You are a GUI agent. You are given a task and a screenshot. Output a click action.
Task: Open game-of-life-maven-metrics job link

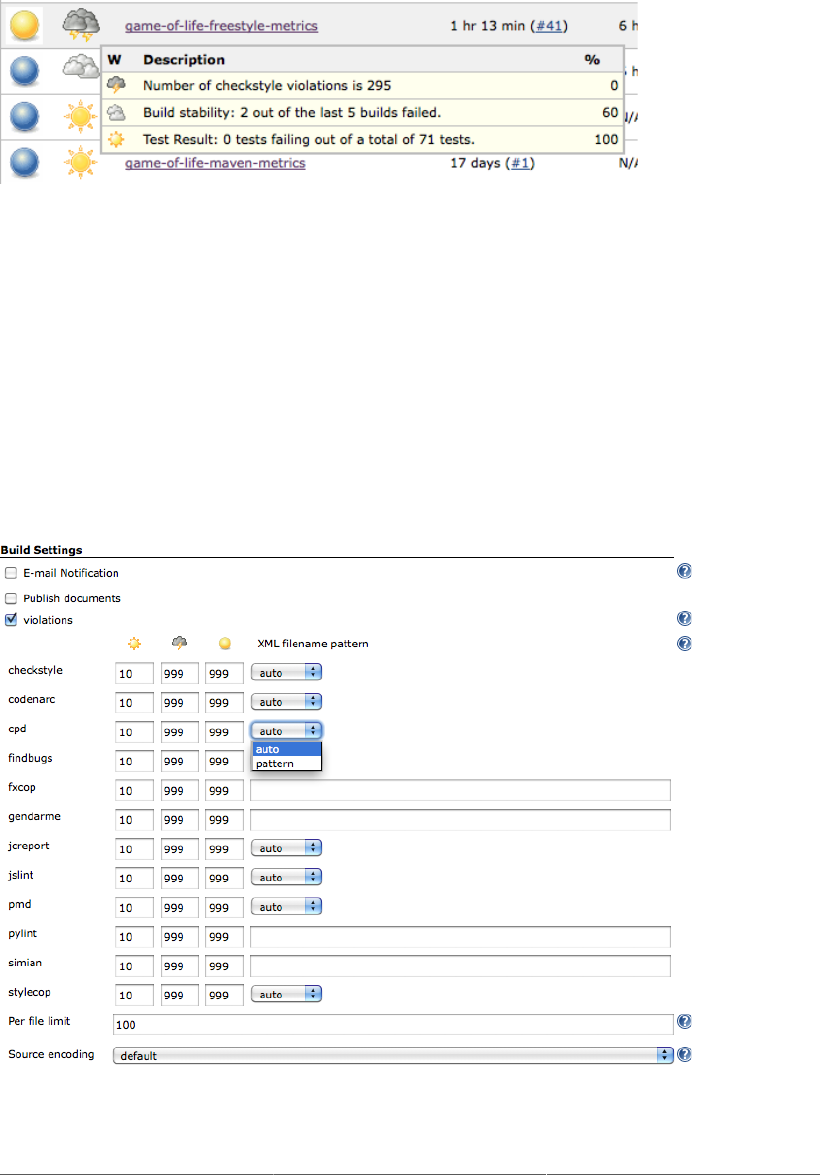[215, 163]
